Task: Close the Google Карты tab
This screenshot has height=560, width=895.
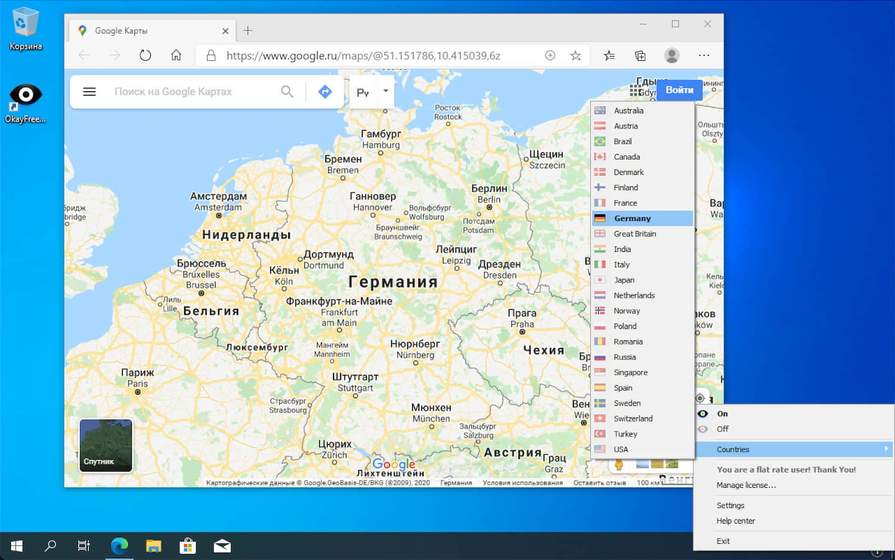Action: [x=225, y=31]
